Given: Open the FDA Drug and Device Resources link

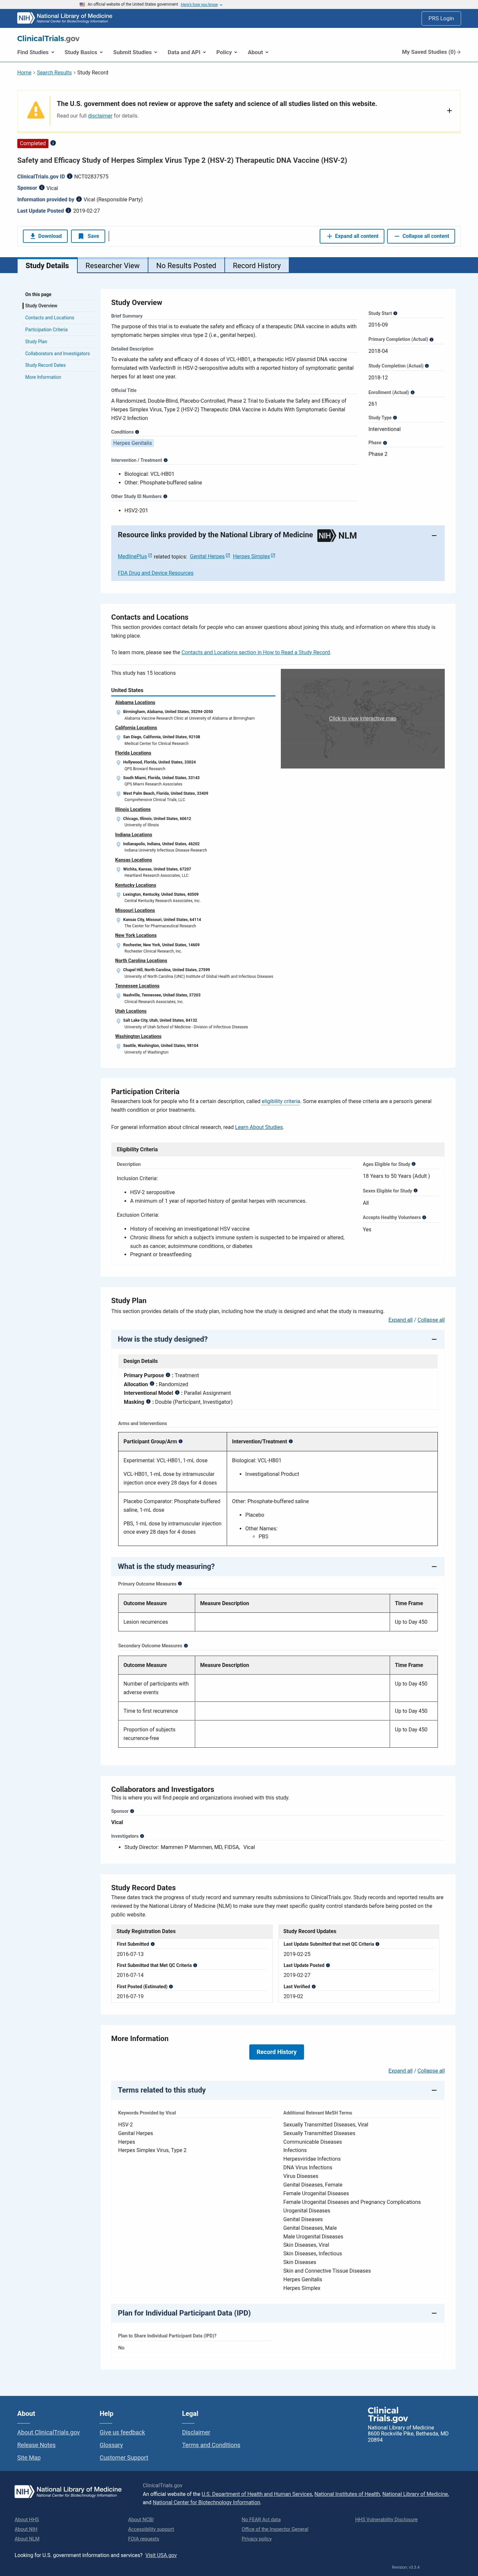Looking at the screenshot, I should point(155,573).
